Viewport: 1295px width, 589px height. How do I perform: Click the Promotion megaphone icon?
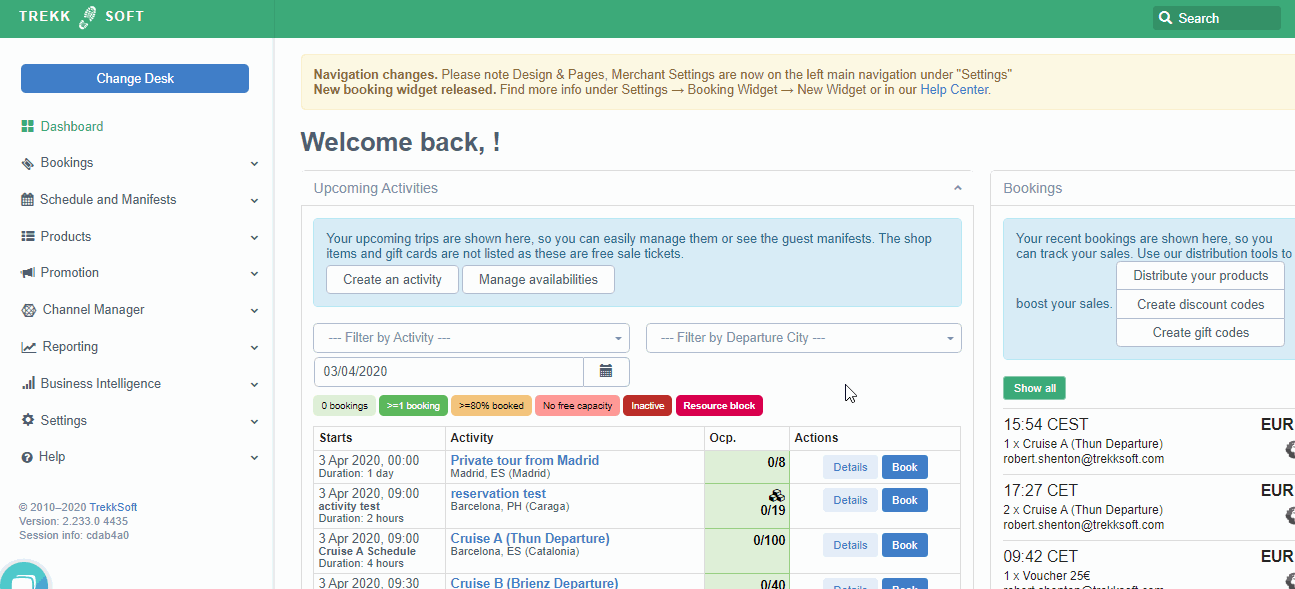(28, 273)
